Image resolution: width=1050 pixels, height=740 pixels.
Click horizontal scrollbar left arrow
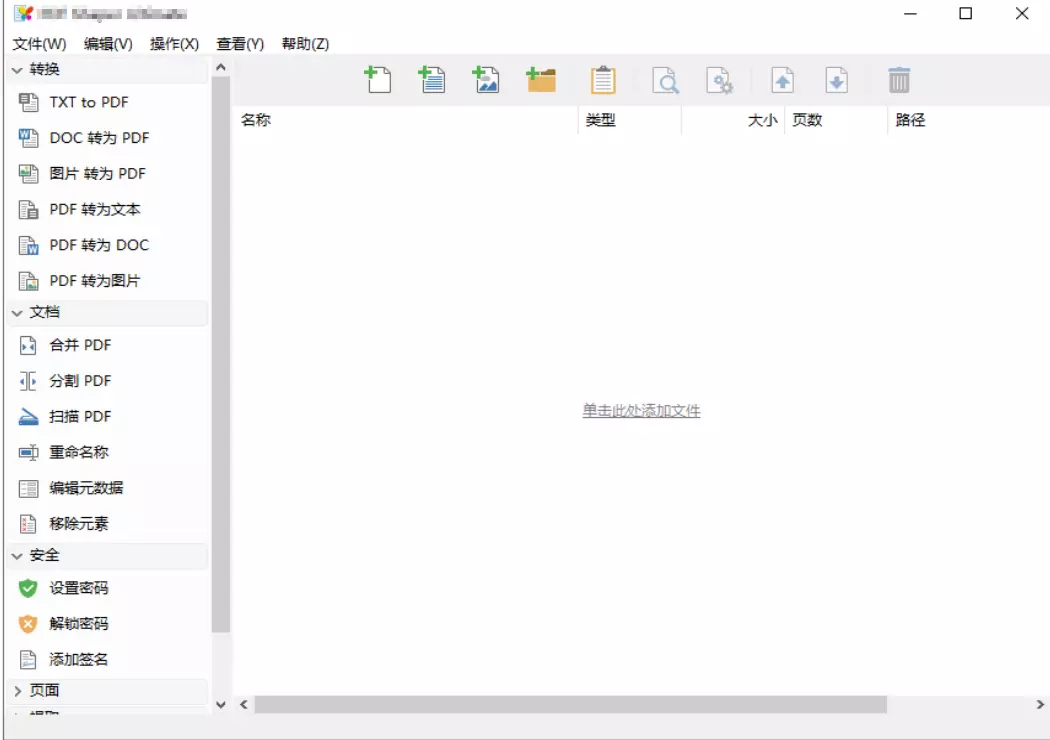[244, 705]
